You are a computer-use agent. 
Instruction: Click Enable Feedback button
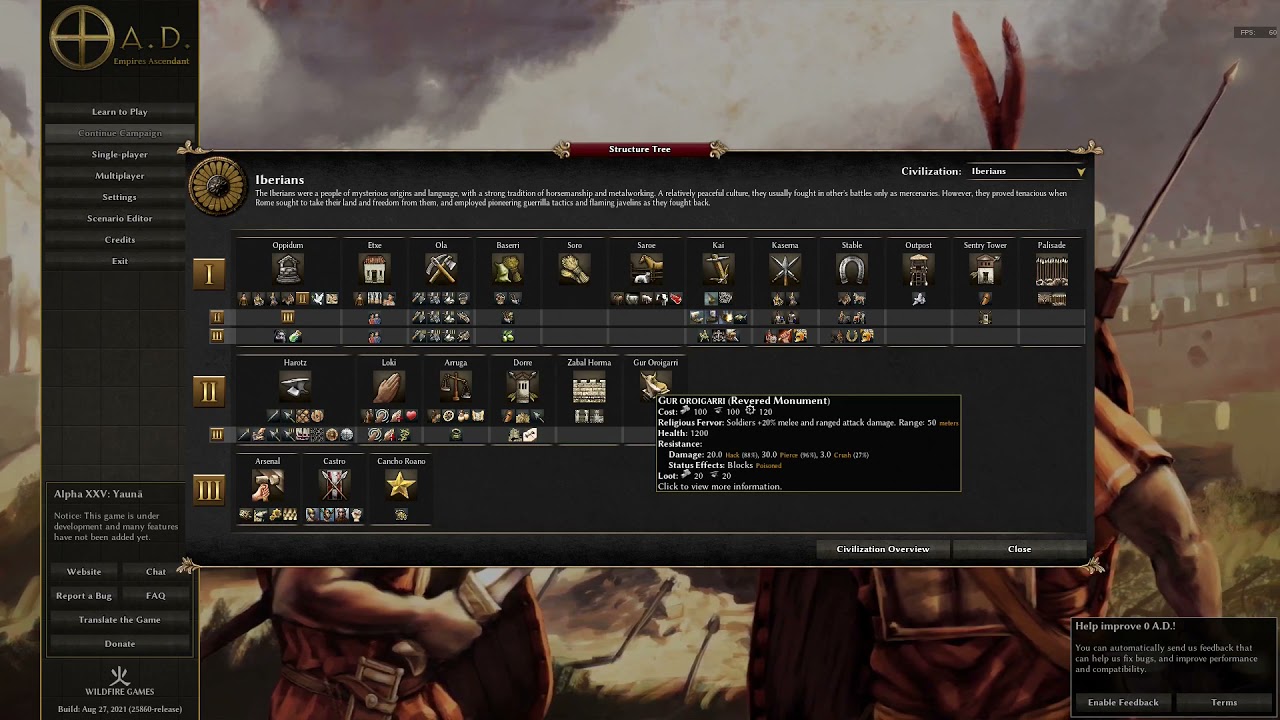(1123, 702)
